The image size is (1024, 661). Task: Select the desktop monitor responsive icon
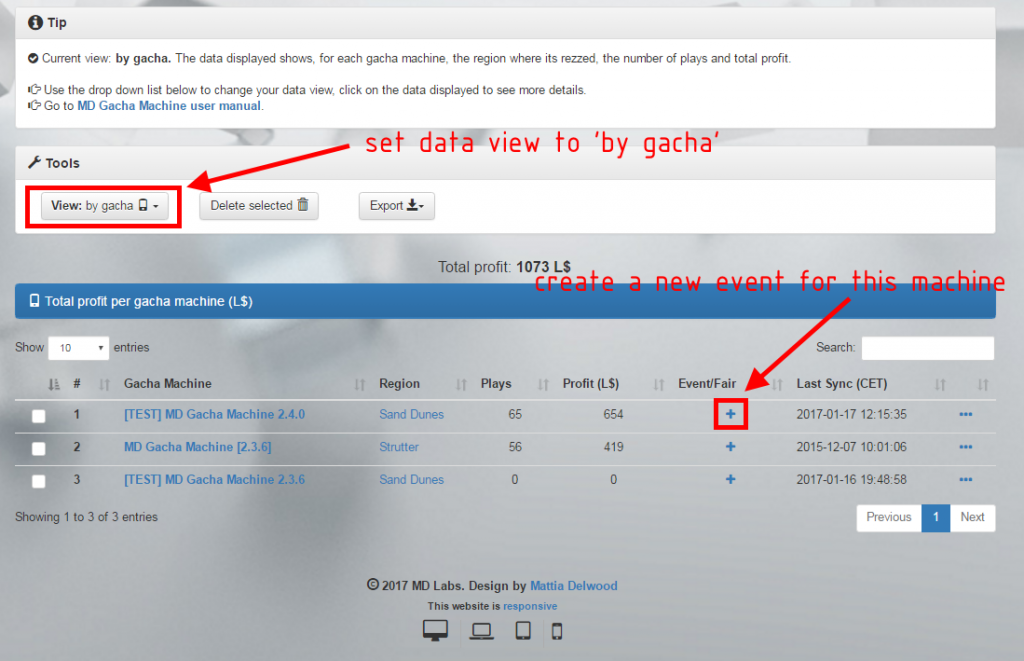point(435,630)
